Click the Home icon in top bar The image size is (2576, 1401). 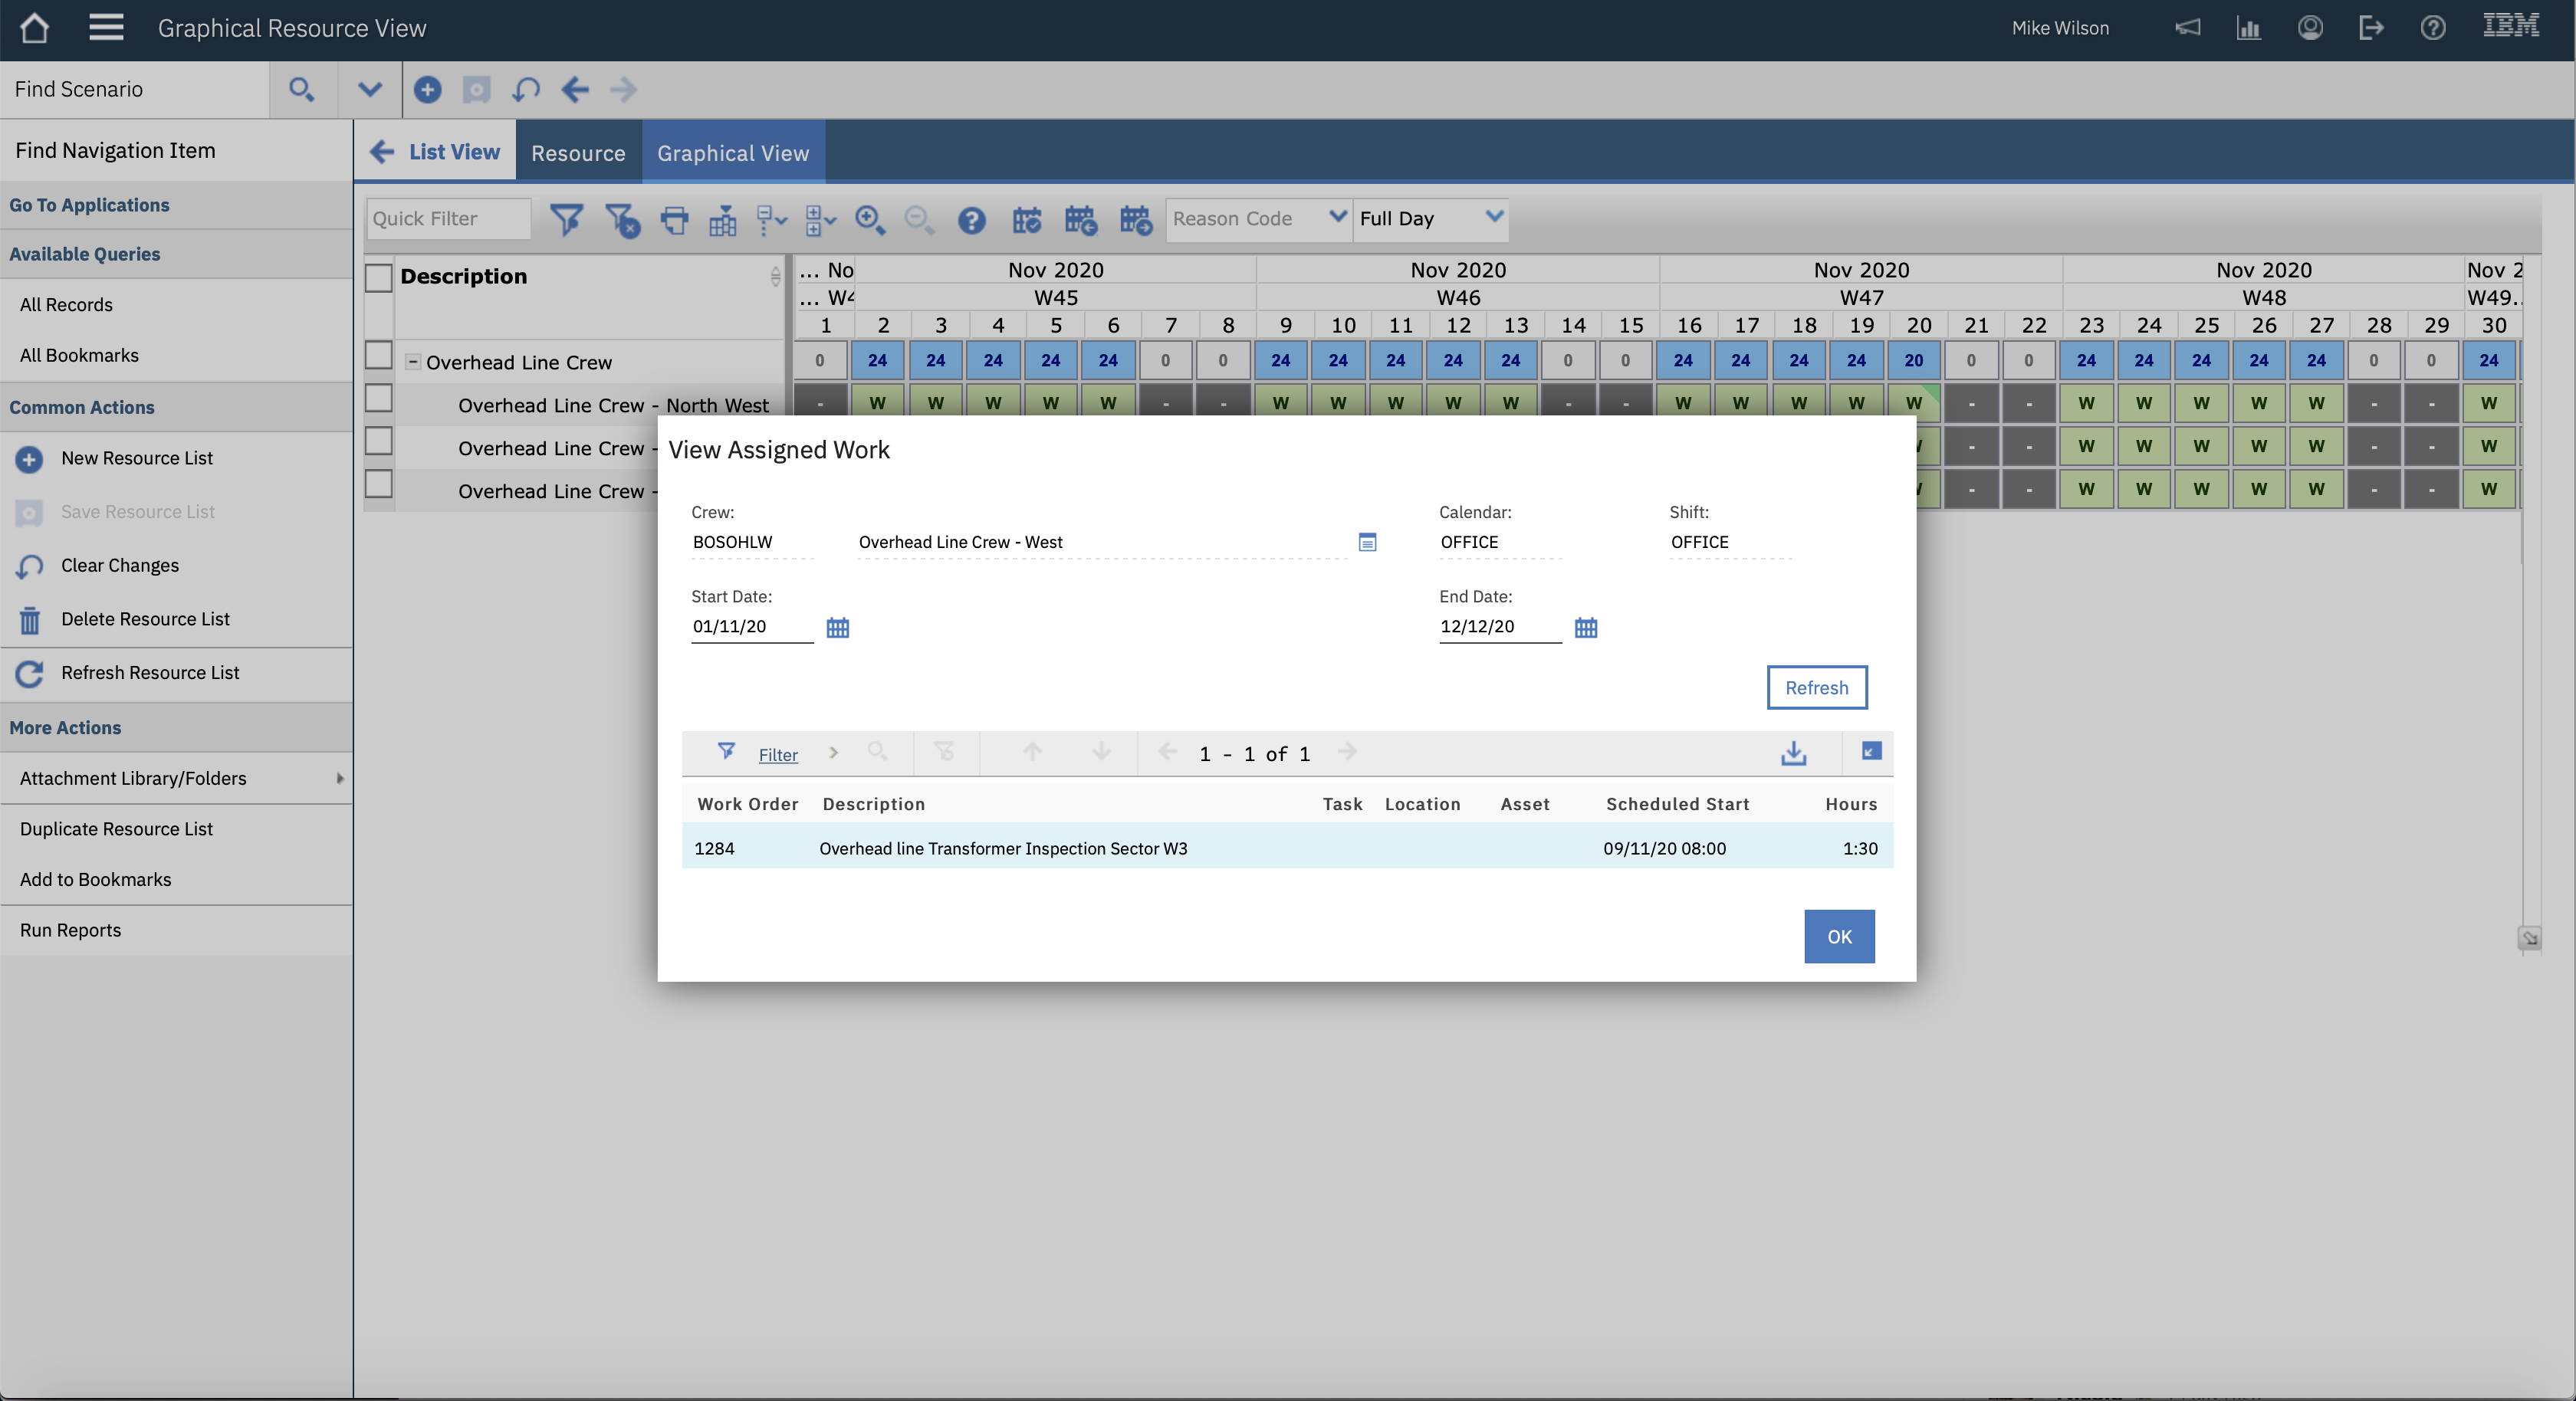point(34,28)
